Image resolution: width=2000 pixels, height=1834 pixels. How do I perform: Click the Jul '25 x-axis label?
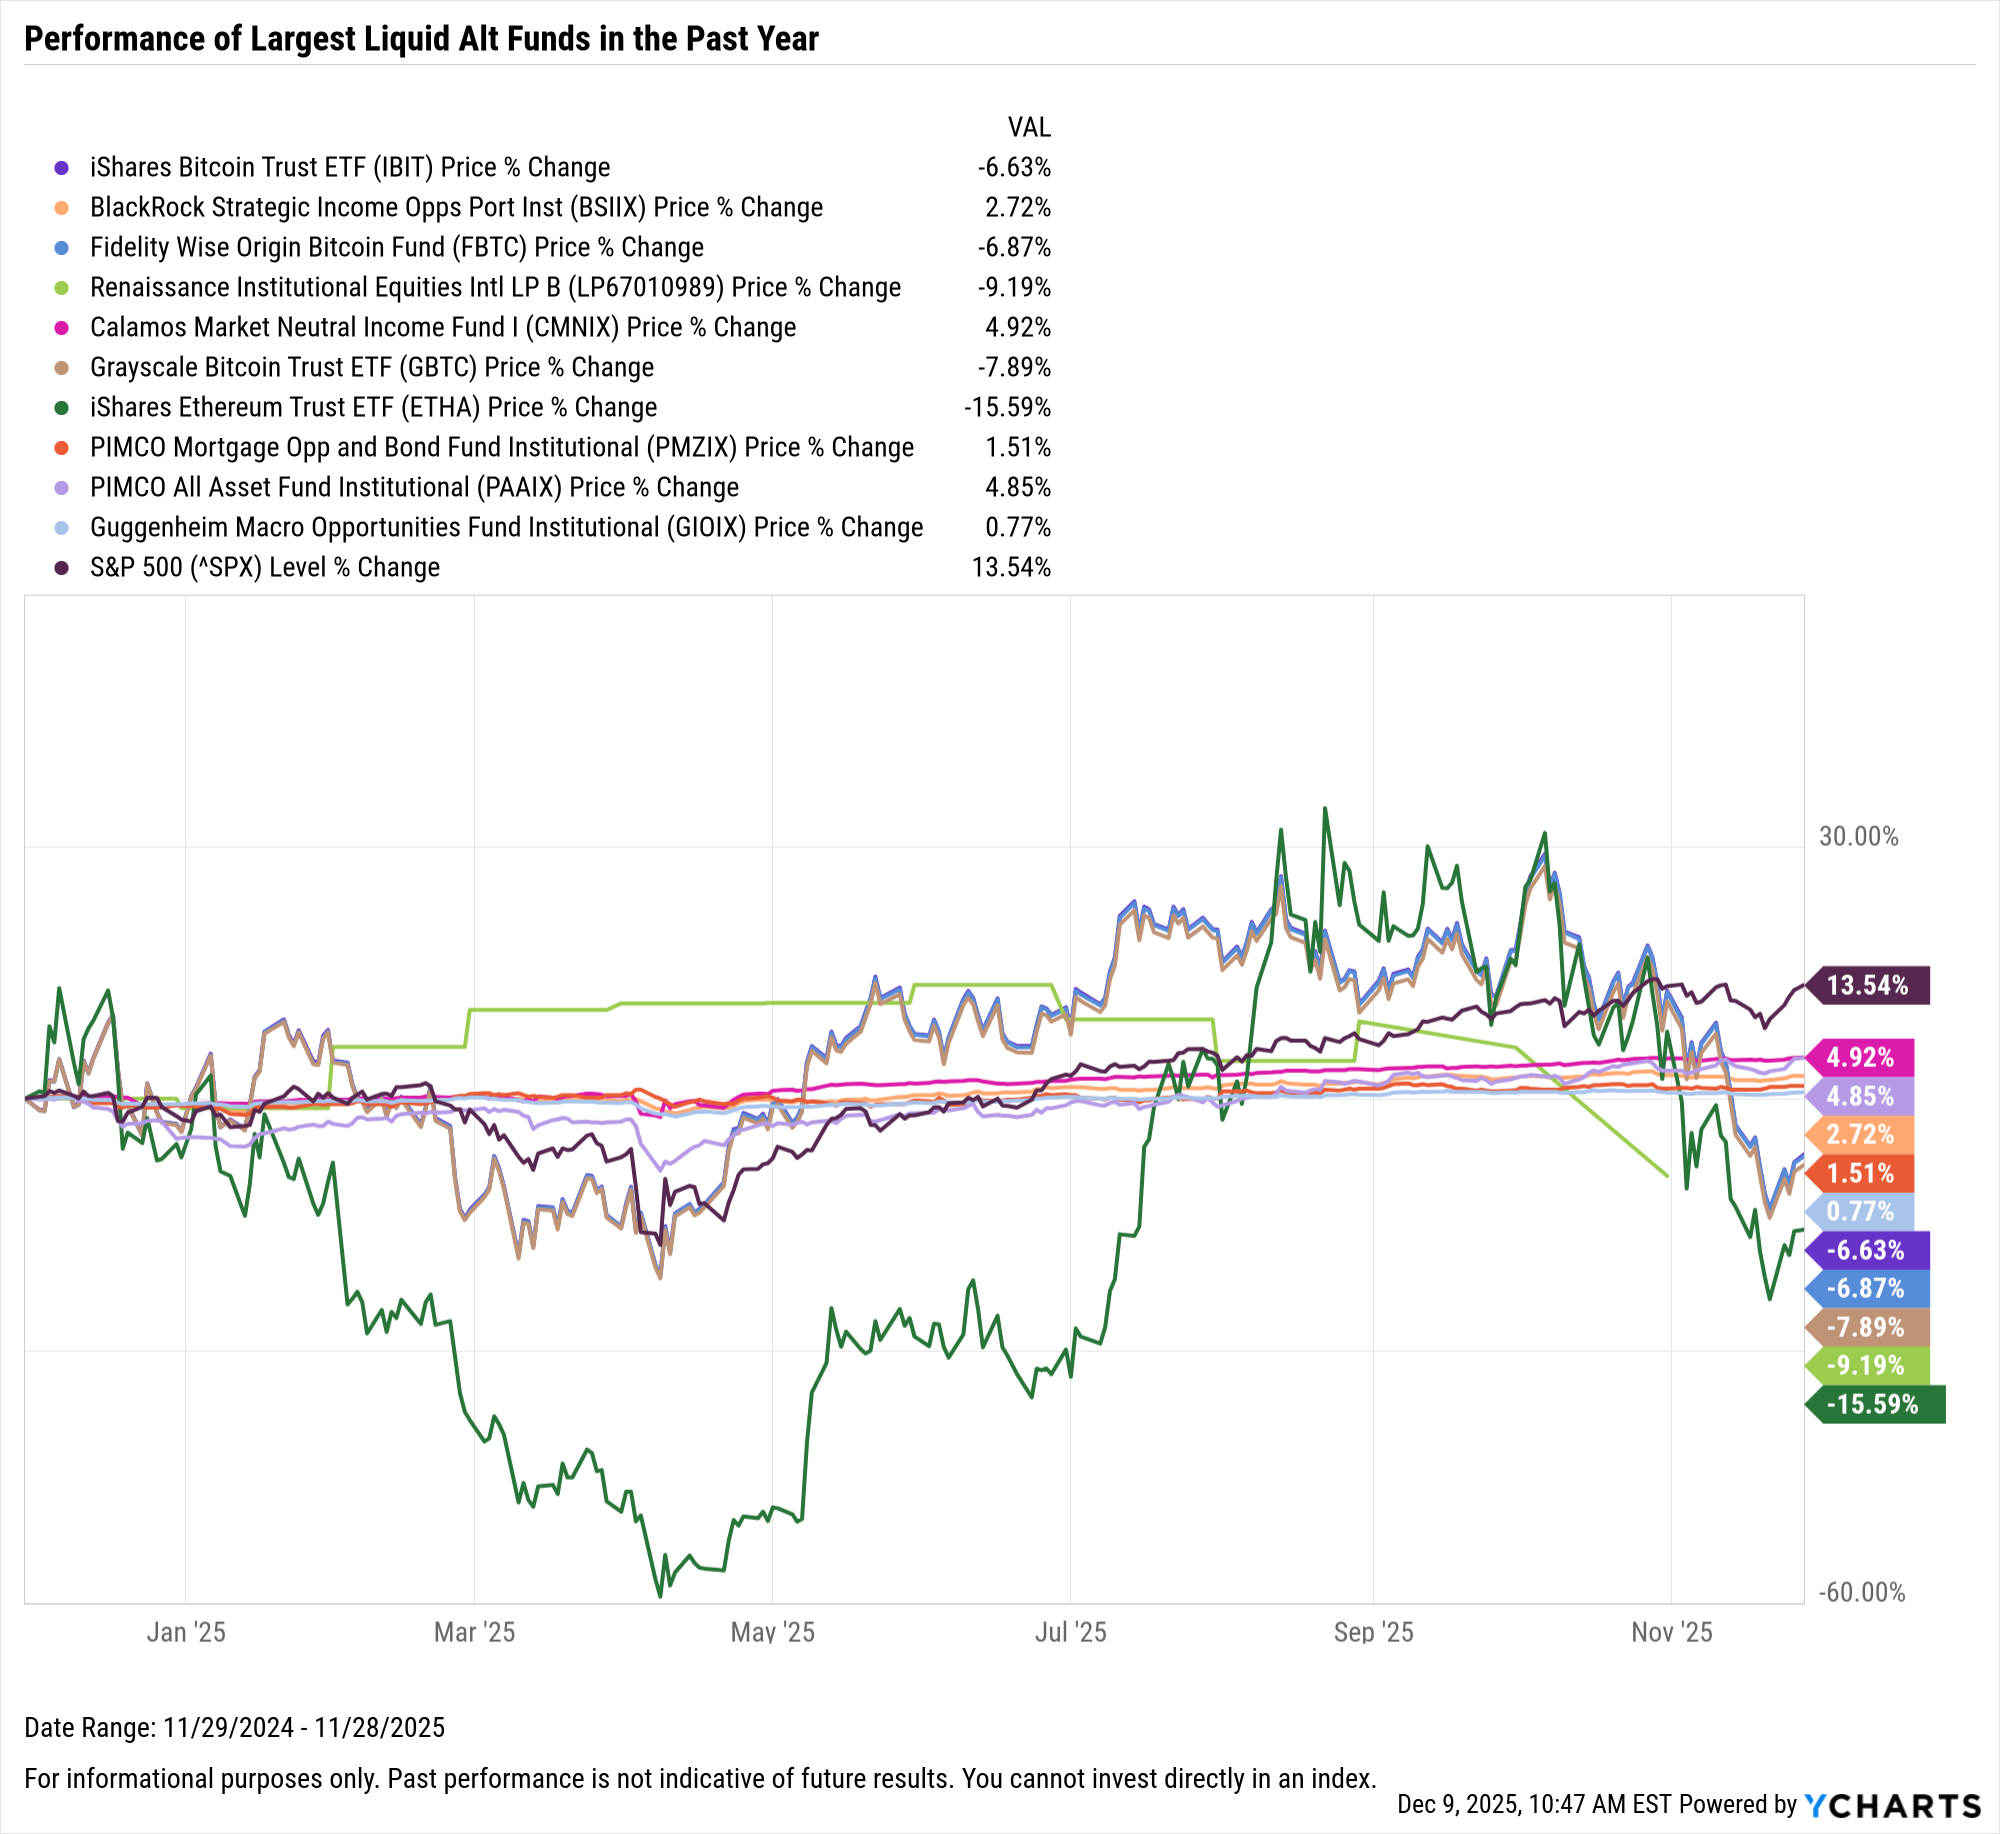point(1070,1633)
